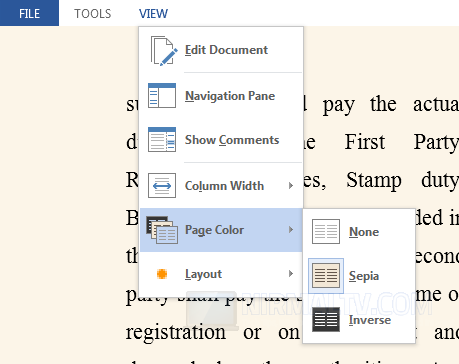Viewport: 459px width, 364px height.
Task: Select the Inverse page color label
Action: (x=370, y=320)
